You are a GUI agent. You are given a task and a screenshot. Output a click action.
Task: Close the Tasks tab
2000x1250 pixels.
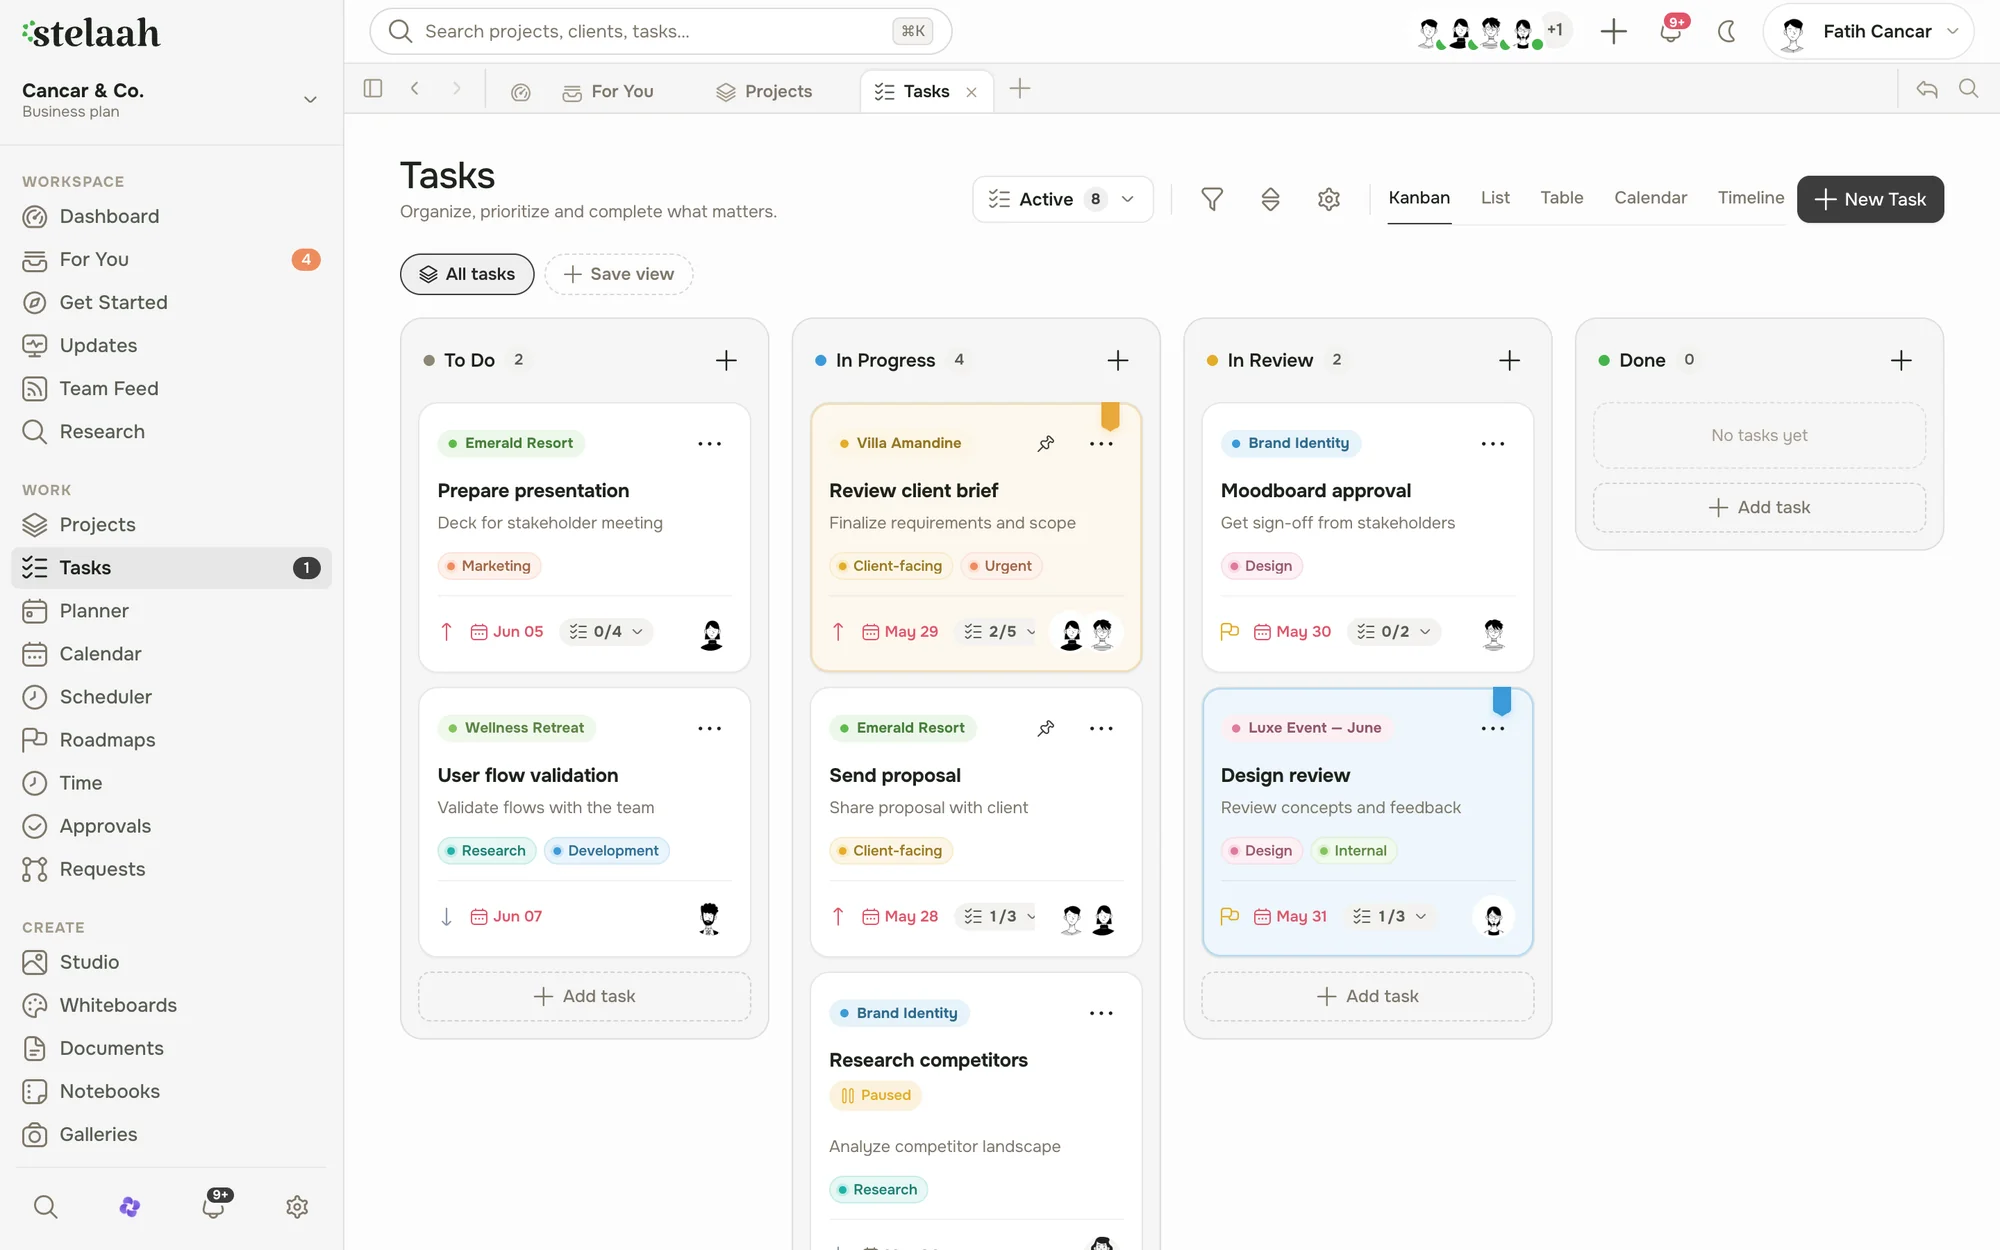(x=971, y=92)
